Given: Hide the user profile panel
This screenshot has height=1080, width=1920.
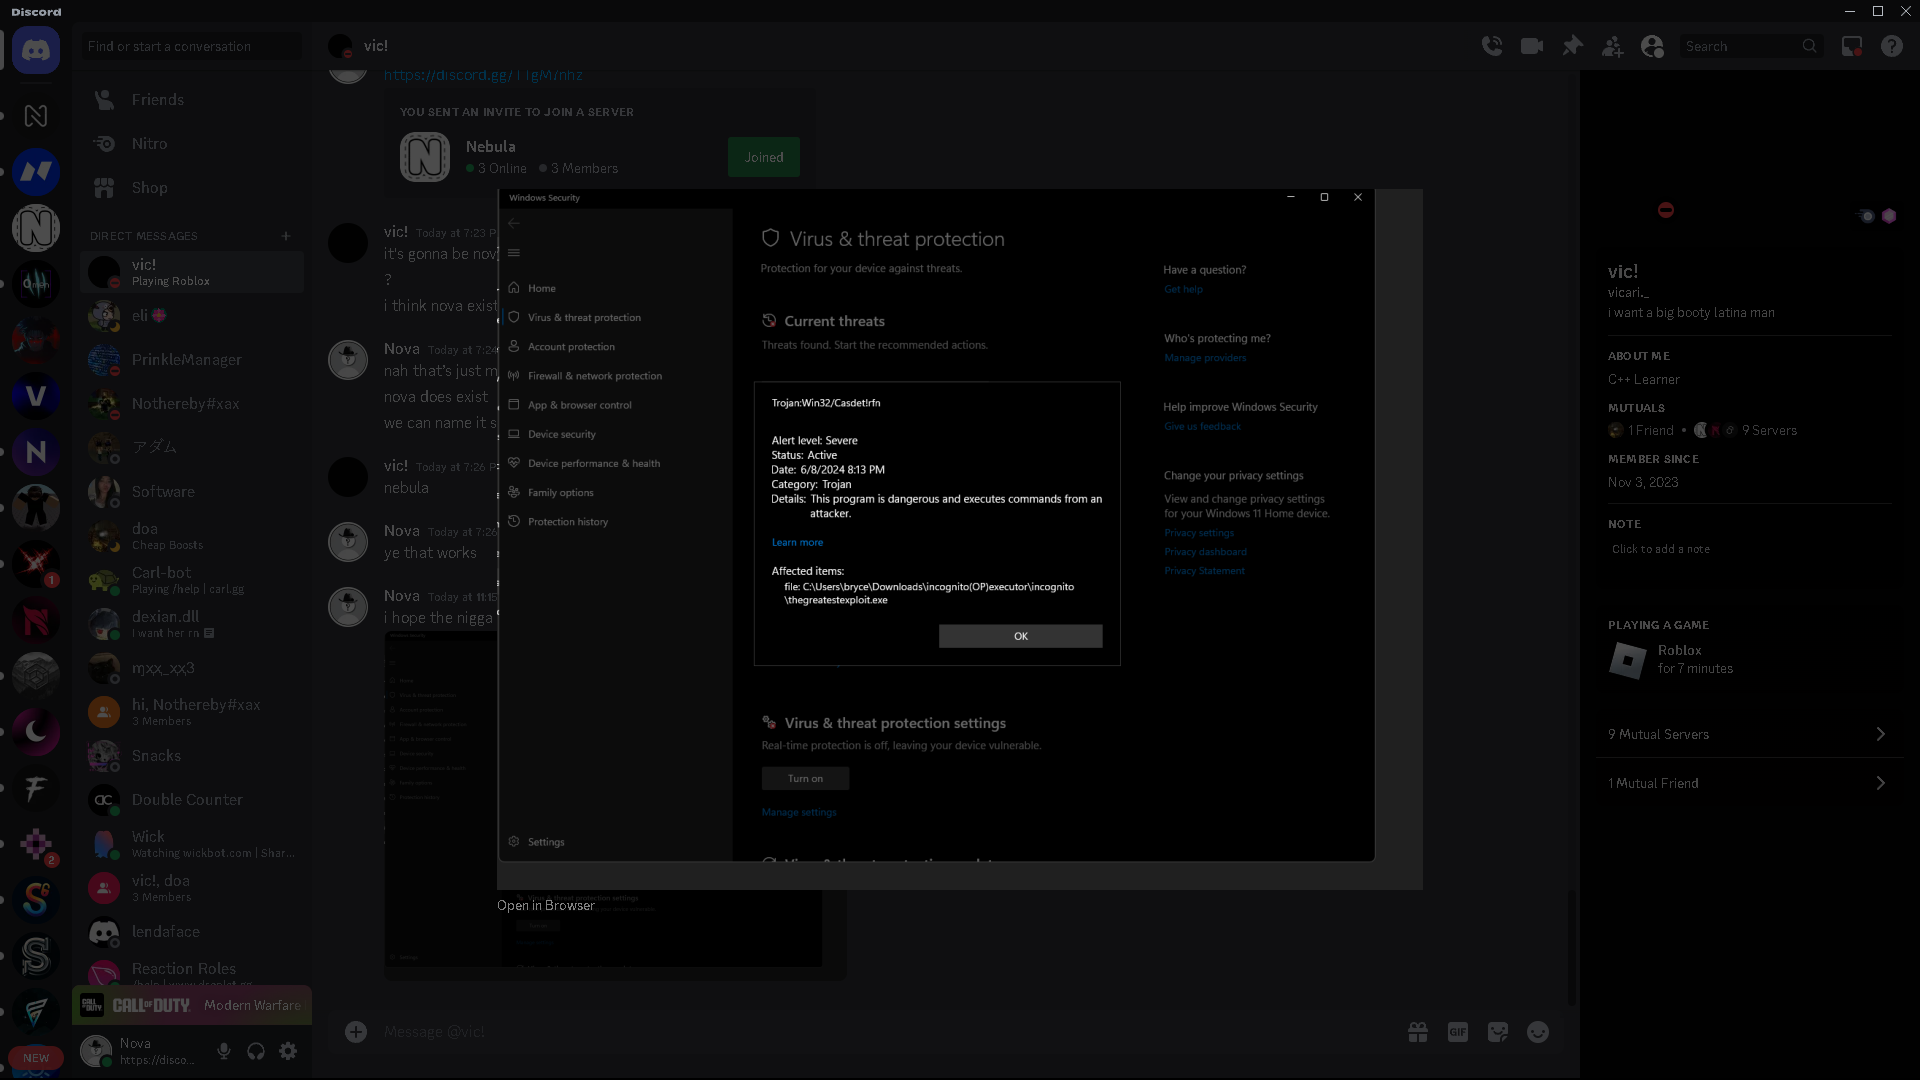Looking at the screenshot, I should pos(1652,46).
